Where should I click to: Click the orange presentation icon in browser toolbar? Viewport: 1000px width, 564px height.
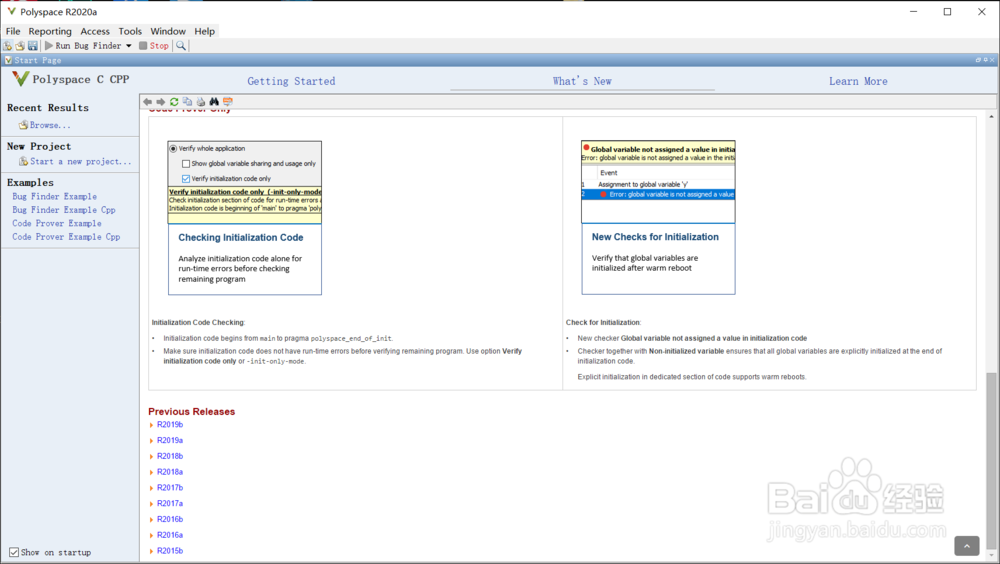pos(228,101)
